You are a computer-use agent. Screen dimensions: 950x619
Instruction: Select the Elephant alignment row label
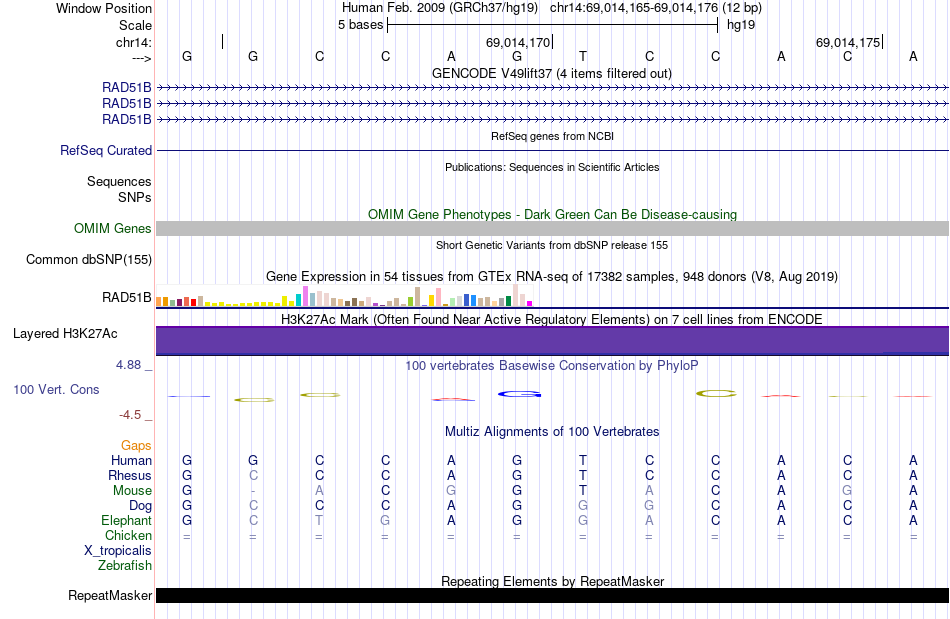tap(126, 520)
